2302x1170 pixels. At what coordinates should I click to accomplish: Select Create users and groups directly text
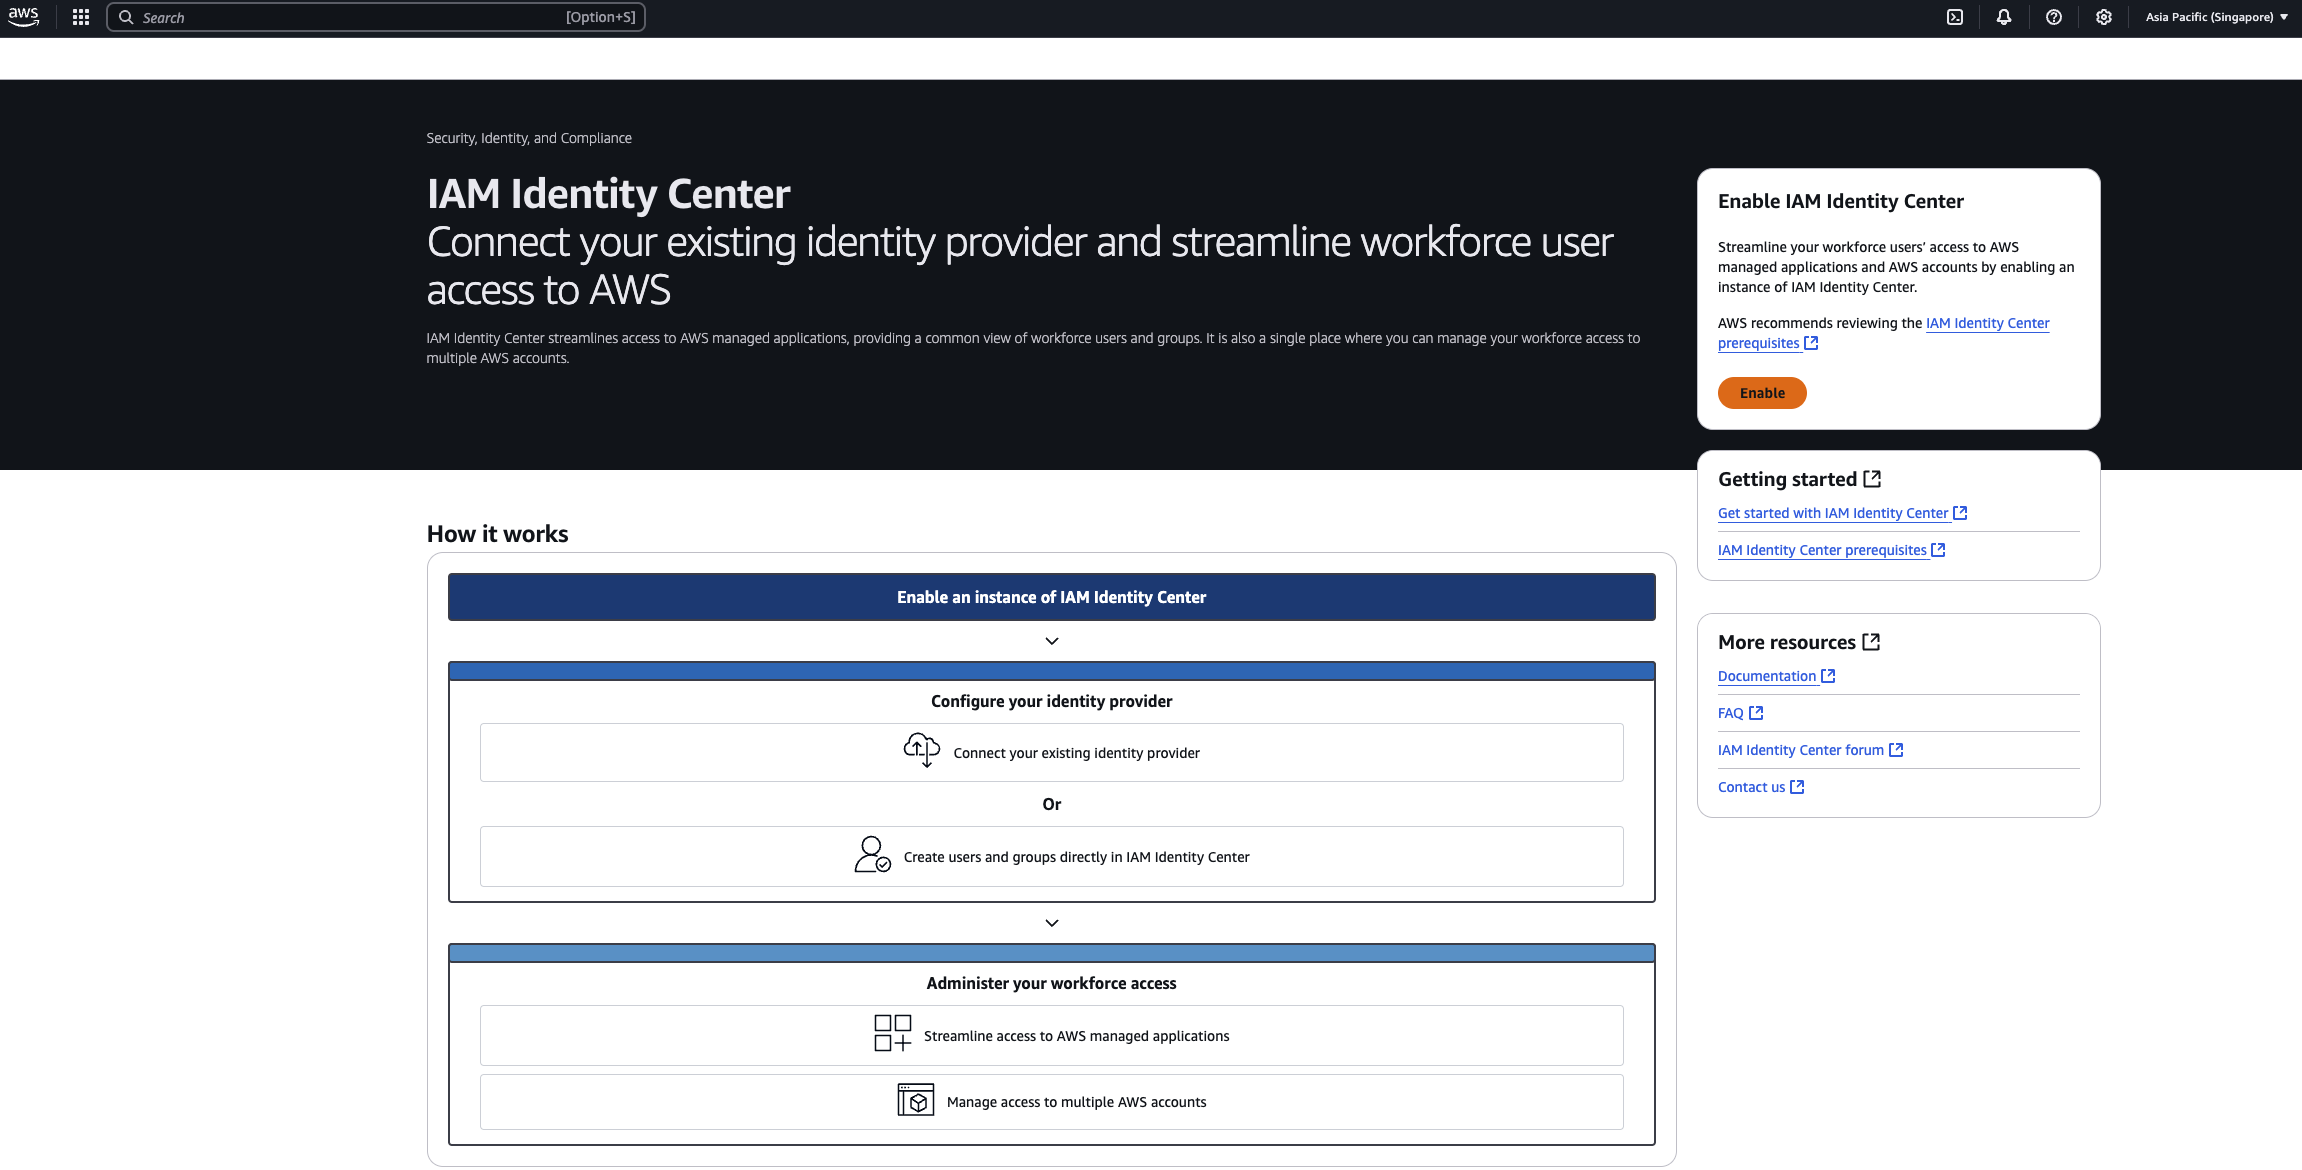(1076, 857)
